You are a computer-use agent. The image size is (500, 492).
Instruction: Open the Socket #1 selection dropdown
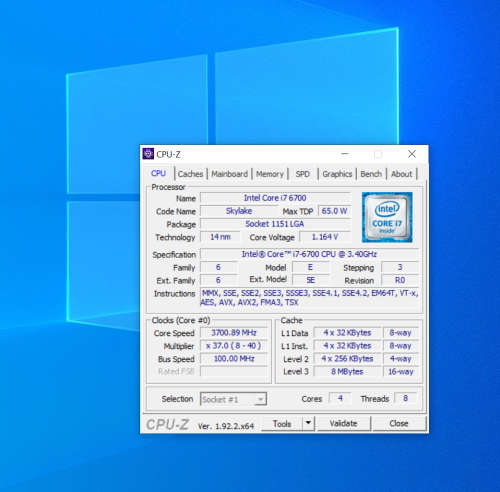(x=233, y=399)
